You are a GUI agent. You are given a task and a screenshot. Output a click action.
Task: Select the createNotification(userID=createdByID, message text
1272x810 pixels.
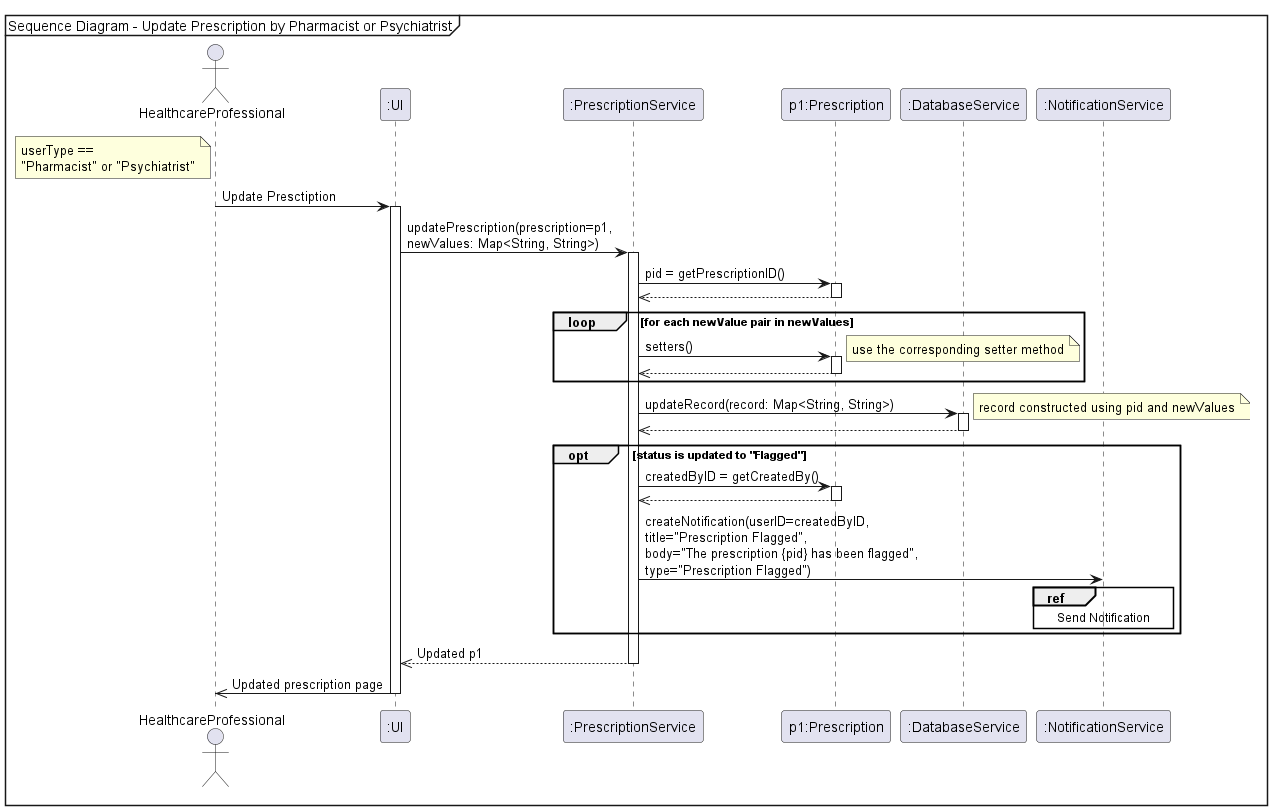coord(757,521)
